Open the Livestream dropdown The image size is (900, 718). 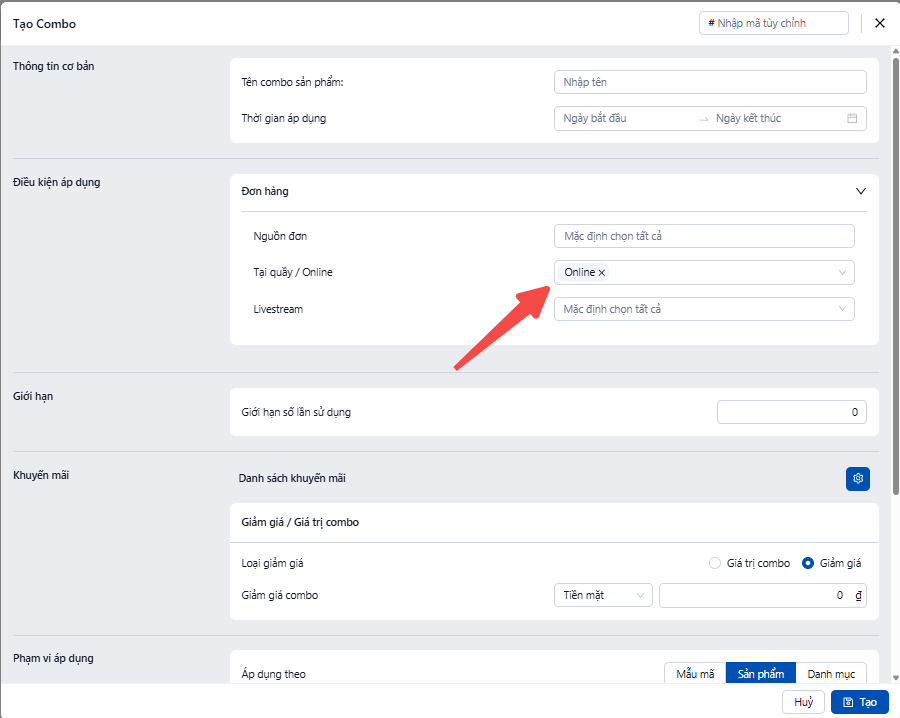(x=704, y=309)
